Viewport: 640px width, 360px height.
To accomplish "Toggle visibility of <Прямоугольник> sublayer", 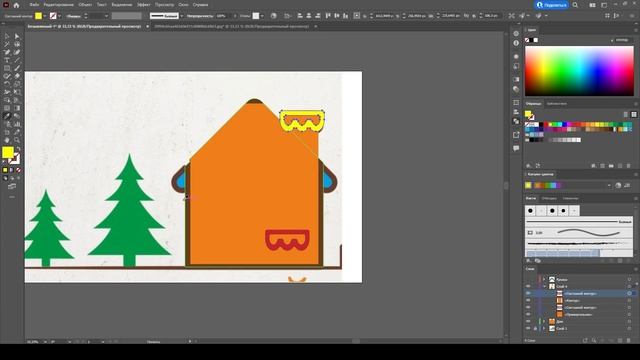I will [x=528, y=314].
